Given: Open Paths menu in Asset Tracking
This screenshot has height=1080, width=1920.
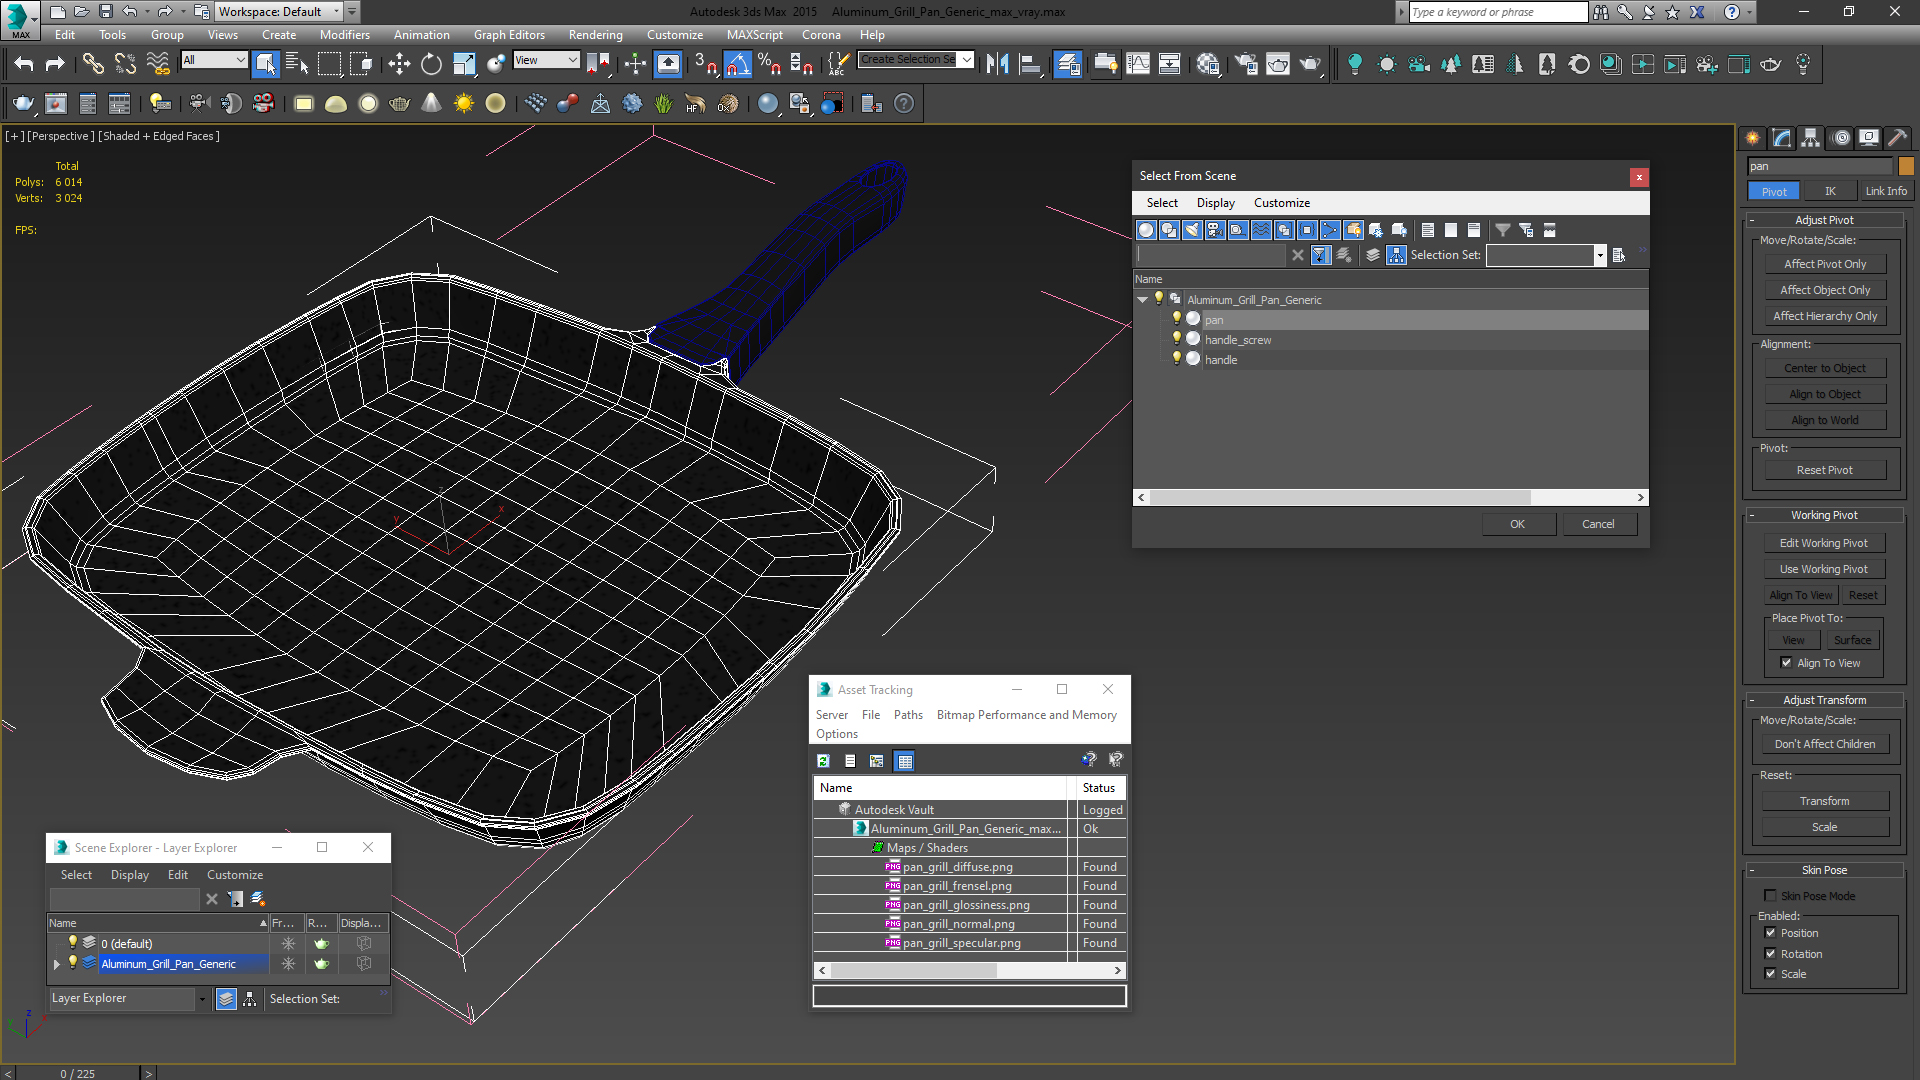Looking at the screenshot, I should tap(908, 715).
